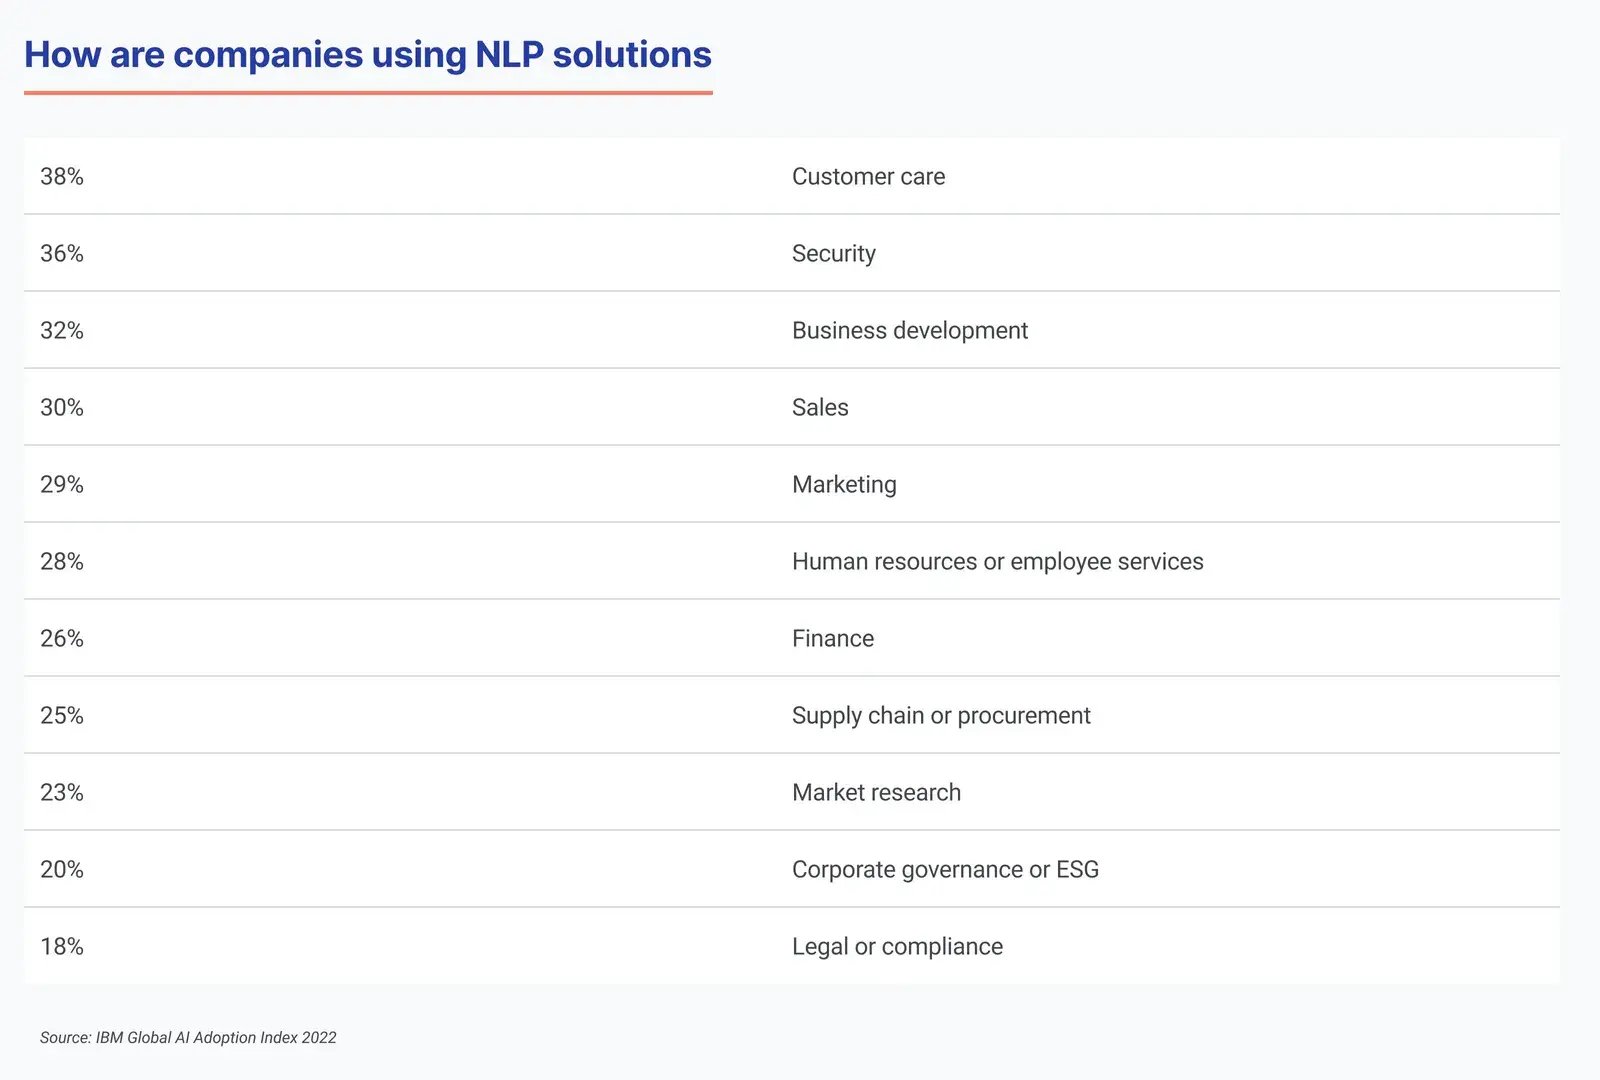The height and width of the screenshot is (1080, 1600).
Task: Click the 23% percentage cell
Action: coord(62,793)
